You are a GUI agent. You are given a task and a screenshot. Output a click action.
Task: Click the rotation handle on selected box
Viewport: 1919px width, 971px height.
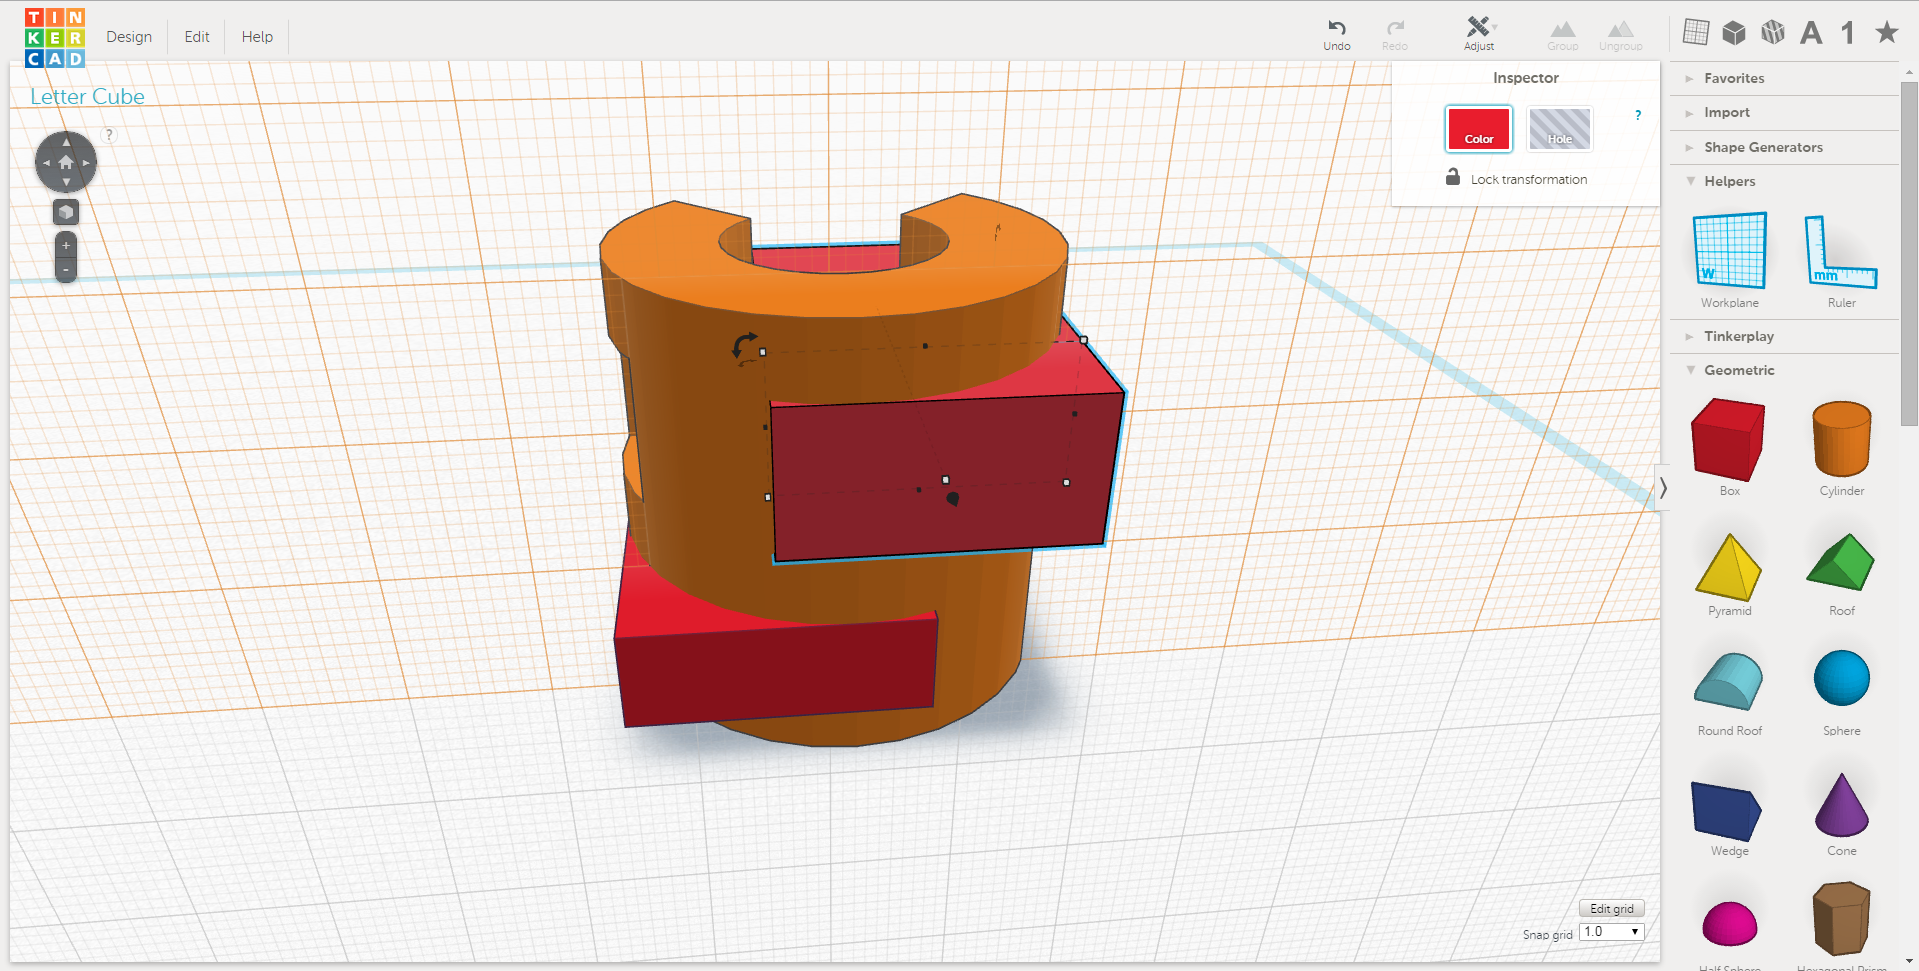coord(744,348)
